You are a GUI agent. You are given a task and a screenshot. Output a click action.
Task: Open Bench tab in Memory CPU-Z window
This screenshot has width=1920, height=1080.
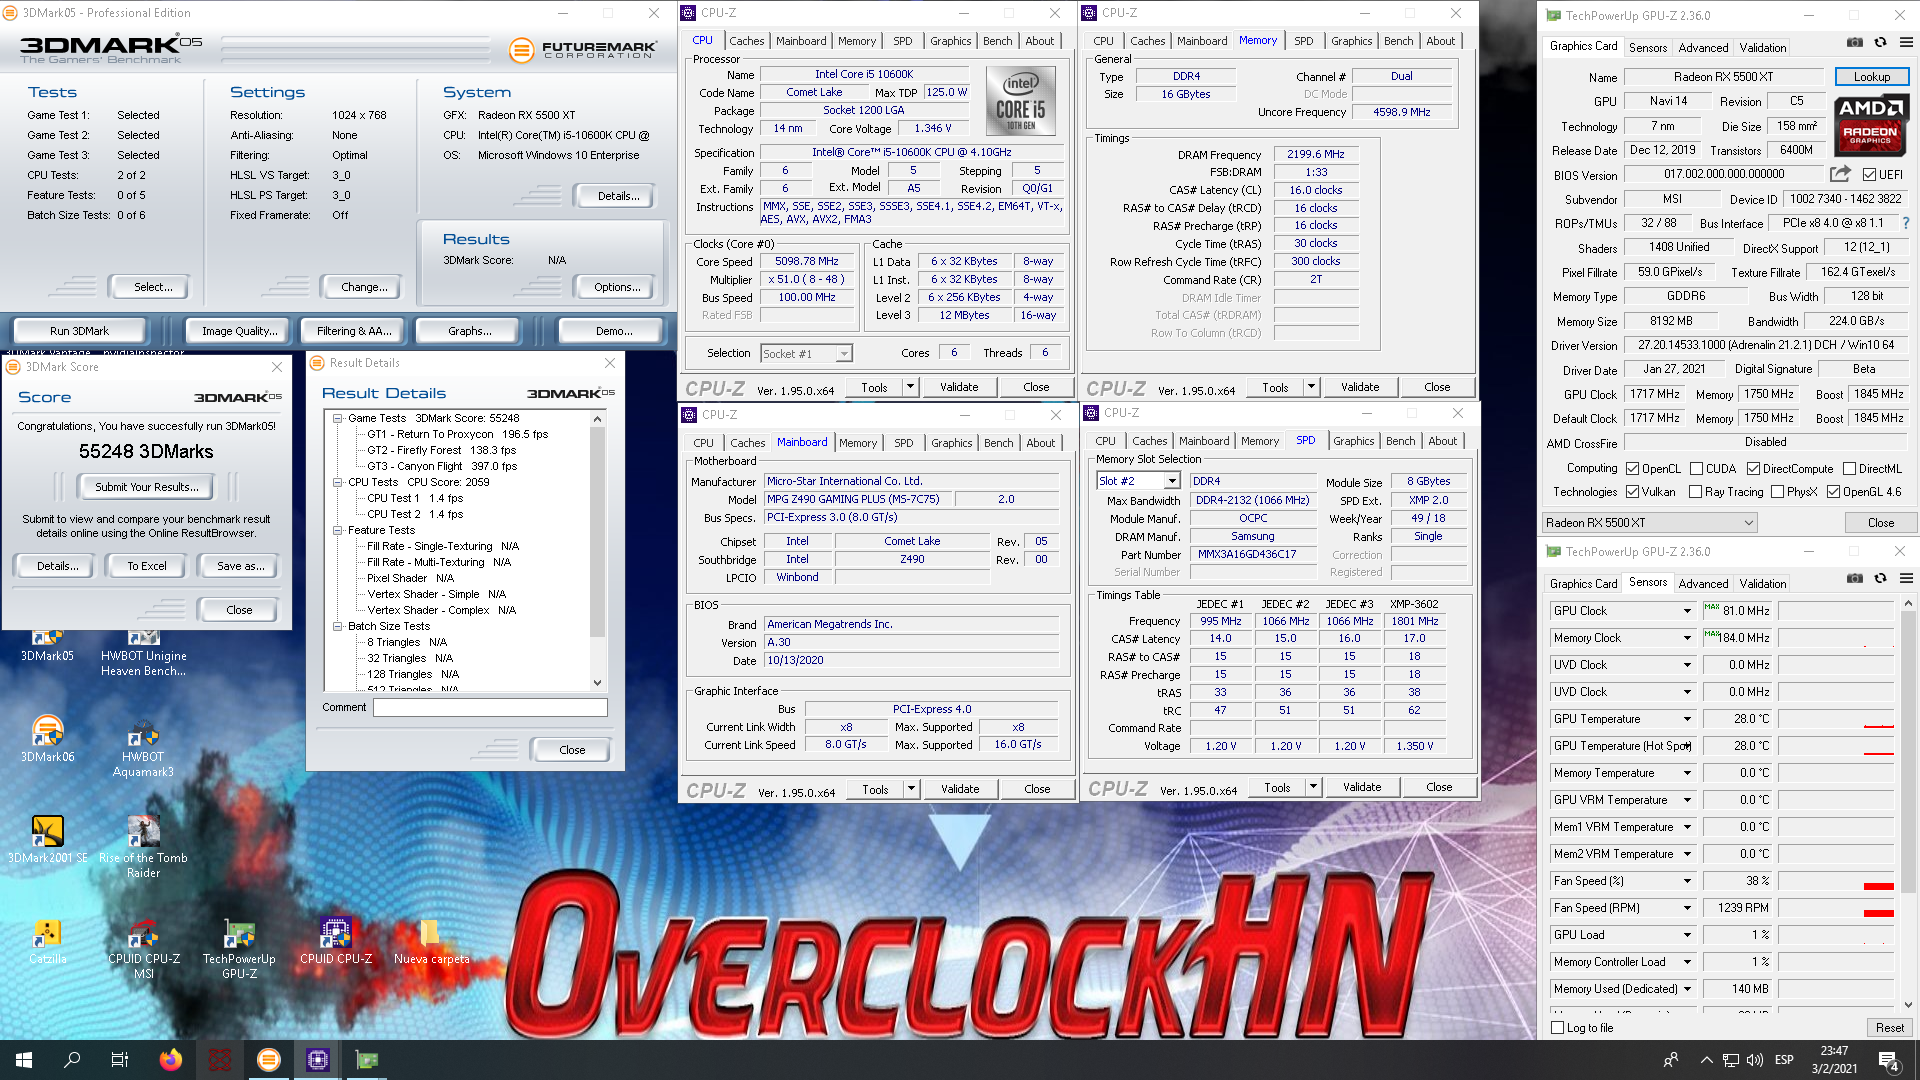pyautogui.click(x=1398, y=41)
